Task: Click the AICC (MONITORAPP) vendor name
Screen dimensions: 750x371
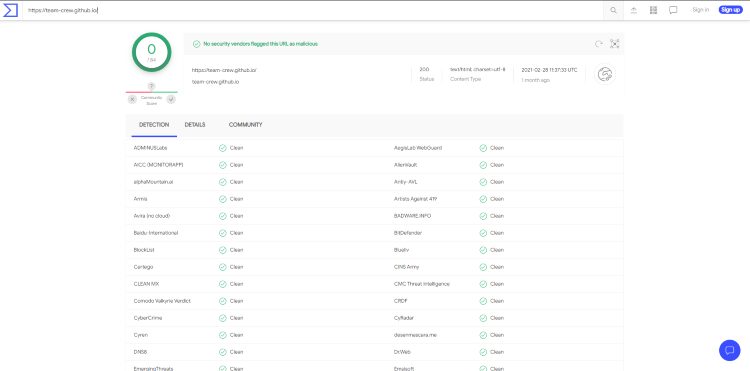Action: point(158,165)
